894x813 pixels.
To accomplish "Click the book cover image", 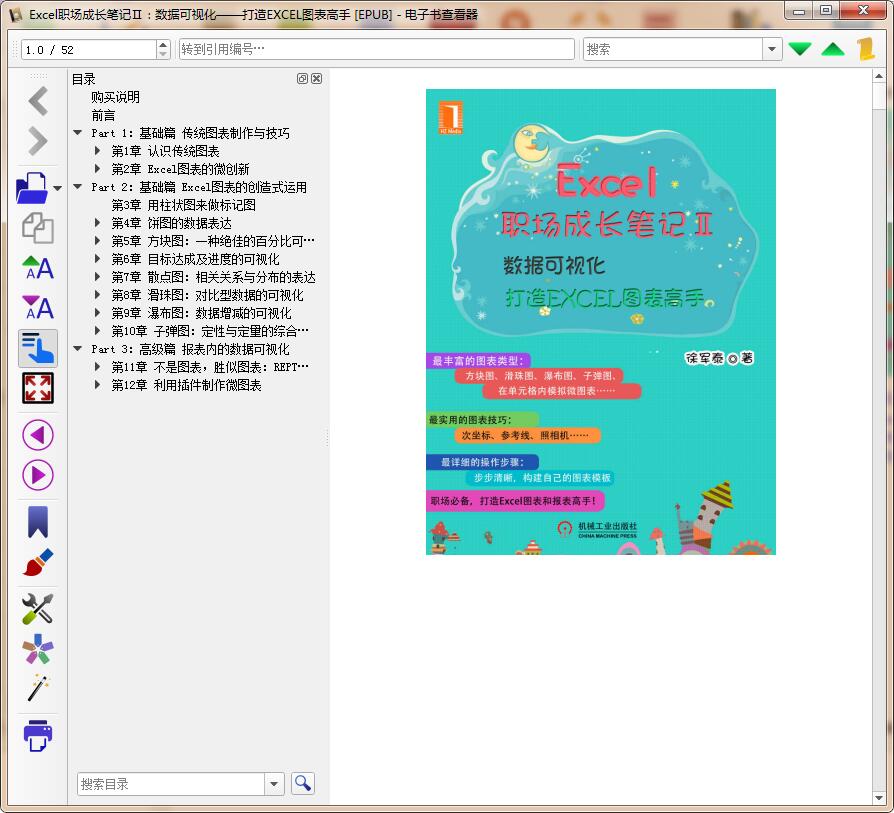I will pos(601,322).
